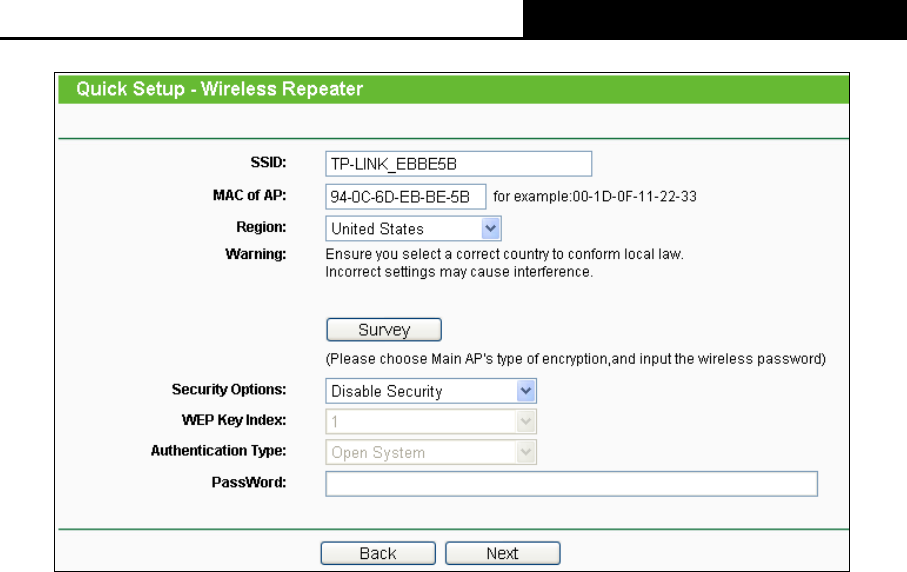This screenshot has width=907, height=572.
Task: Click the 'PassWord:' label
Action: (x=249, y=482)
